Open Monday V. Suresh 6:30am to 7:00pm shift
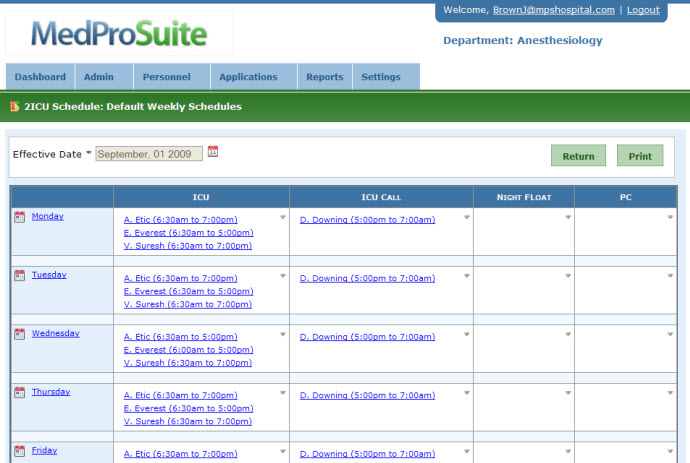690x463 pixels. pos(188,246)
